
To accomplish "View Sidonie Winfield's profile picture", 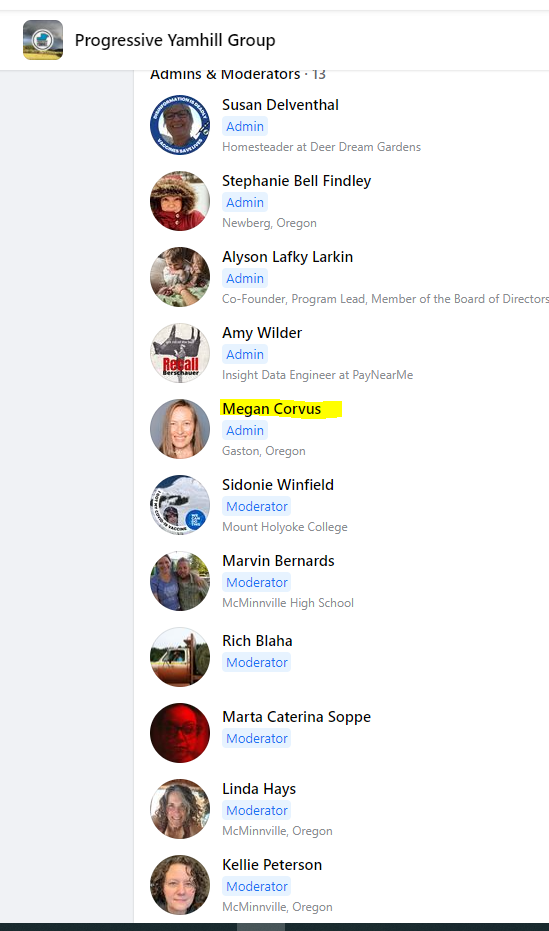I will point(180,505).
